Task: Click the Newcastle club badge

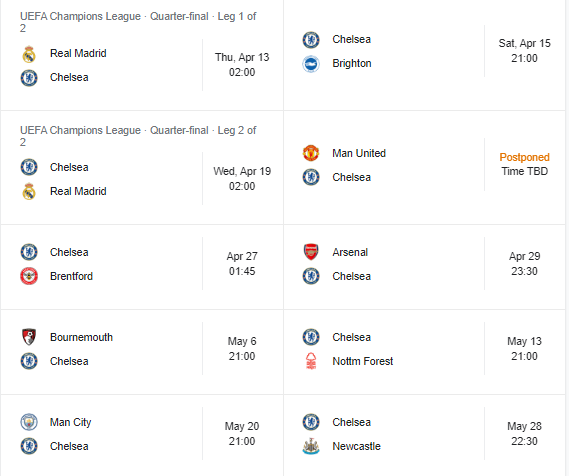Action: (311, 446)
